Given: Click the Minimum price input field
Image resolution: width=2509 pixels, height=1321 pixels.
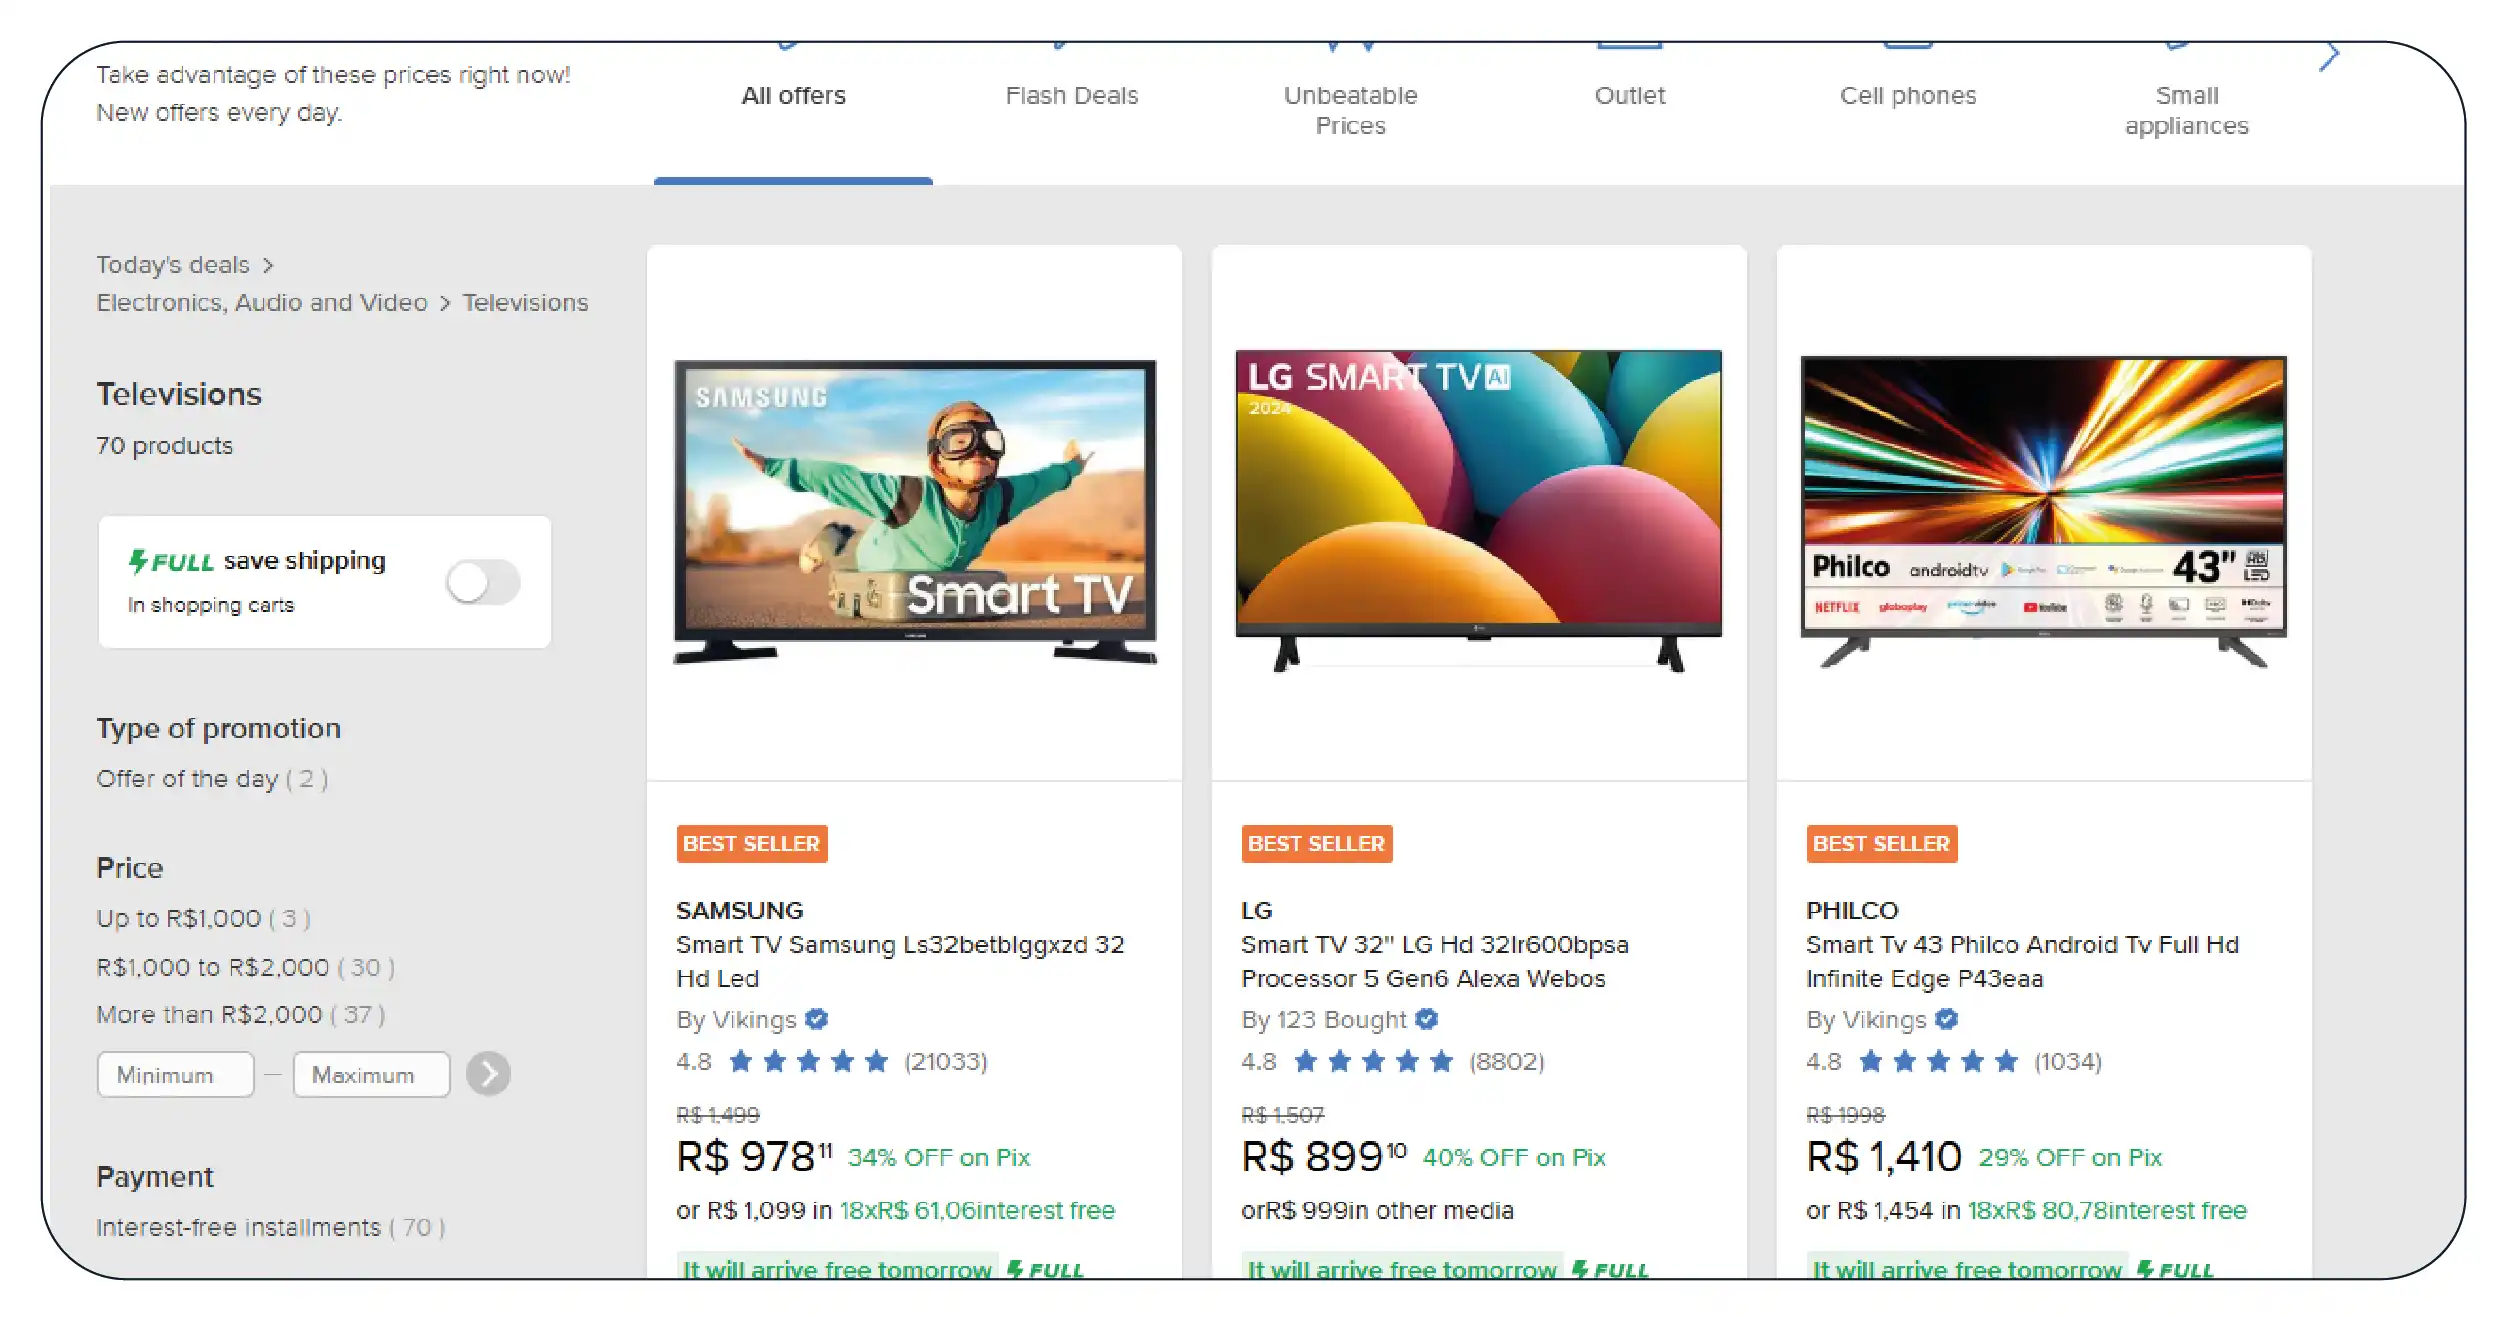Looking at the screenshot, I should [x=175, y=1075].
